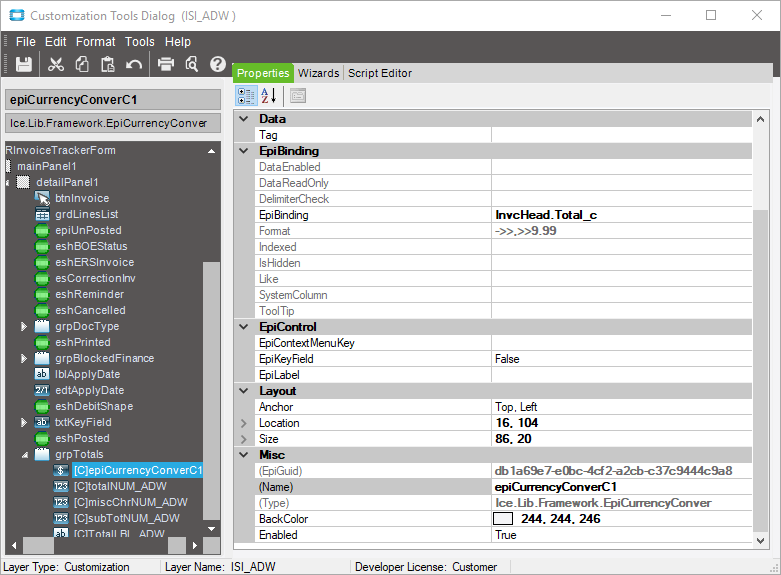Click the Print icon in the toolbar

click(x=166, y=64)
